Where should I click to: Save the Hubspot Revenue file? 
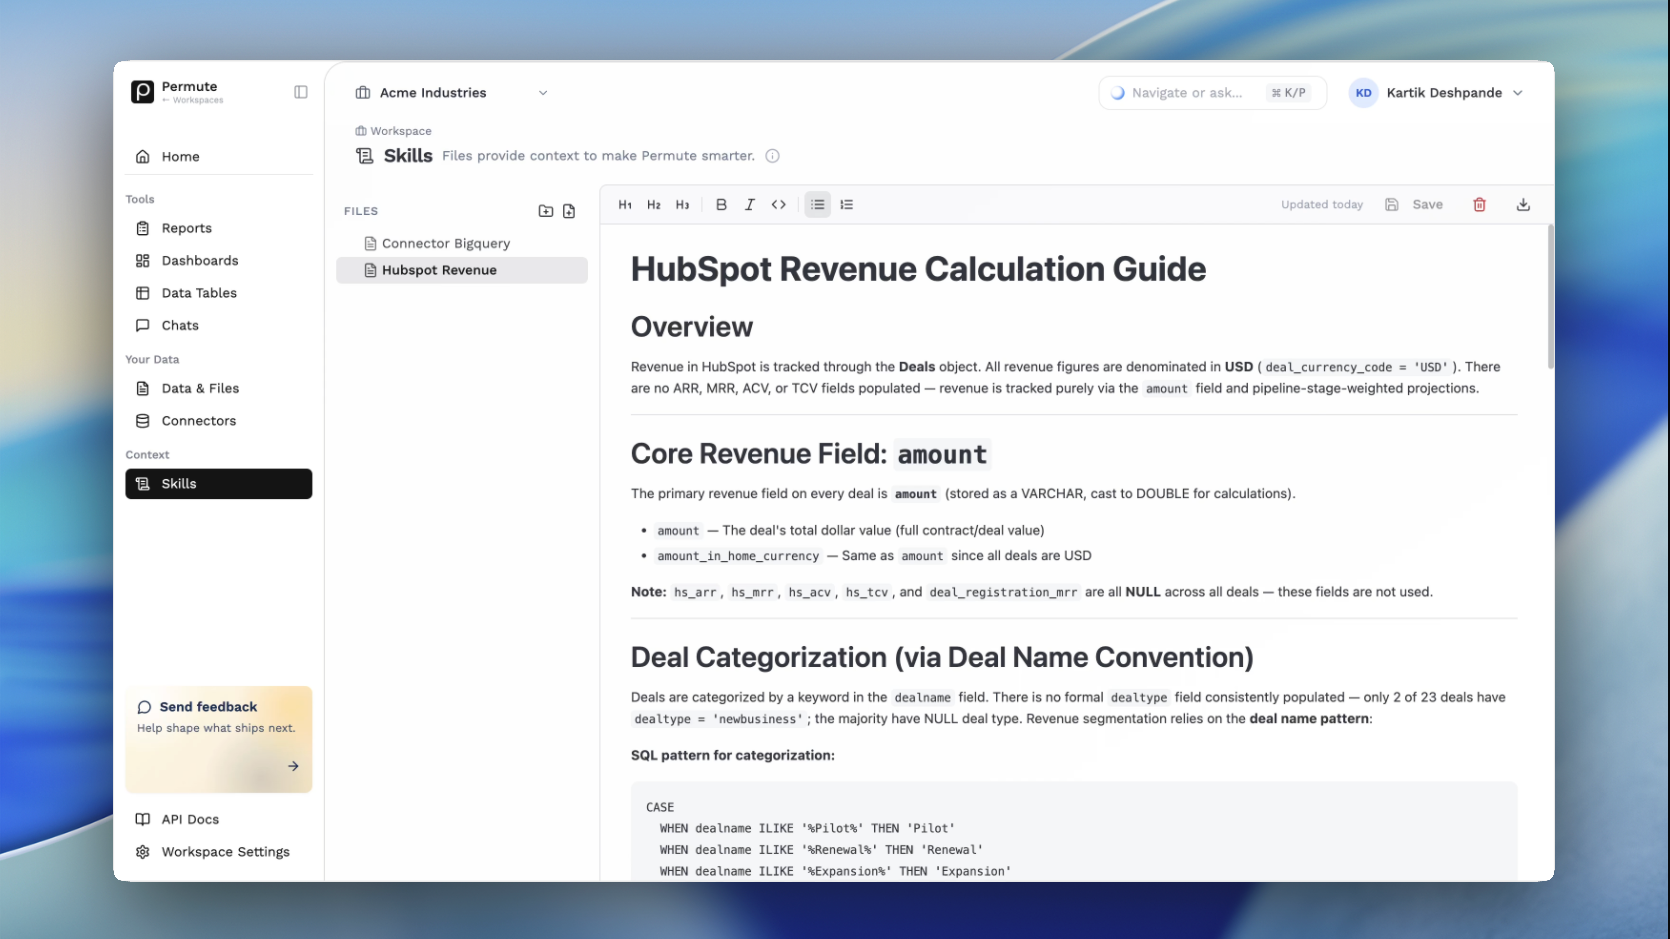coord(1414,205)
